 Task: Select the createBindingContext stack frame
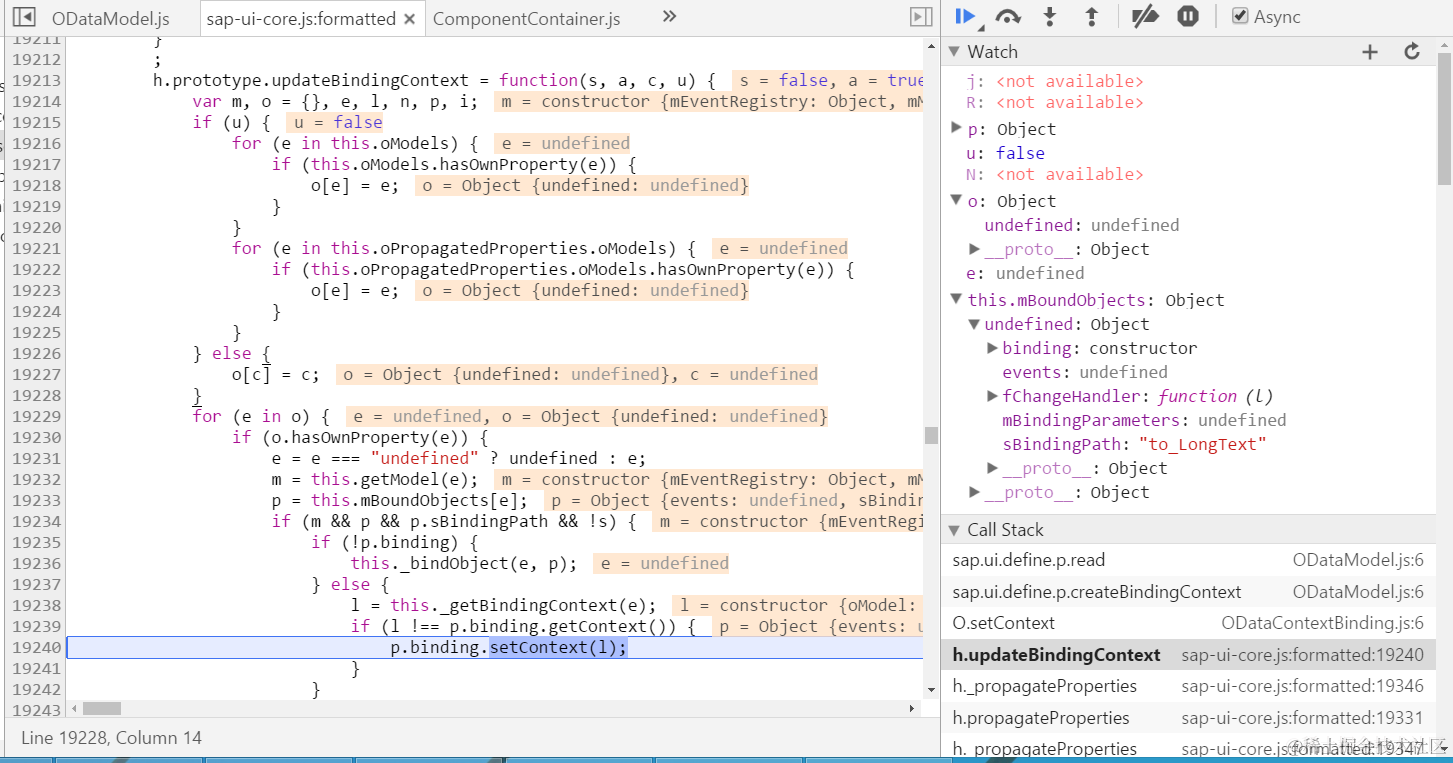(x=1188, y=592)
